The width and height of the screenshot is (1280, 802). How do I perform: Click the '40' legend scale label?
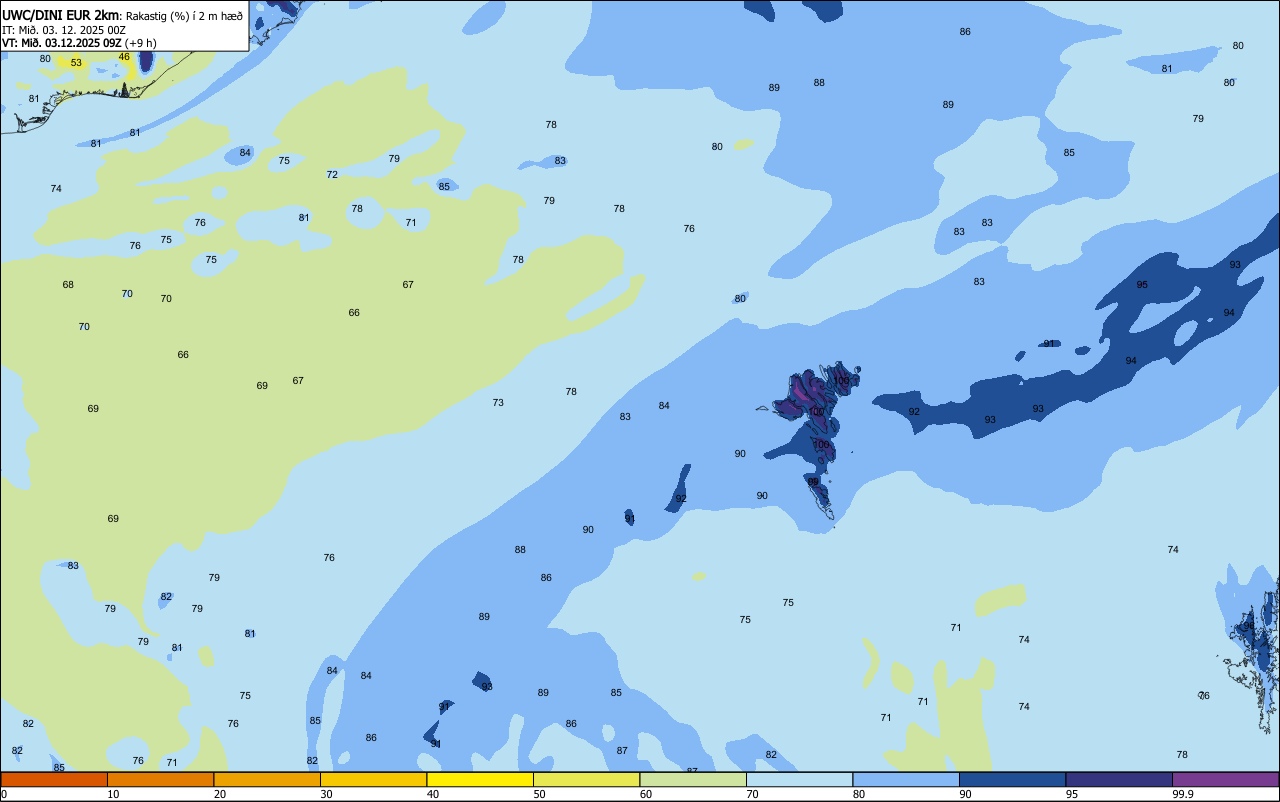click(432, 794)
